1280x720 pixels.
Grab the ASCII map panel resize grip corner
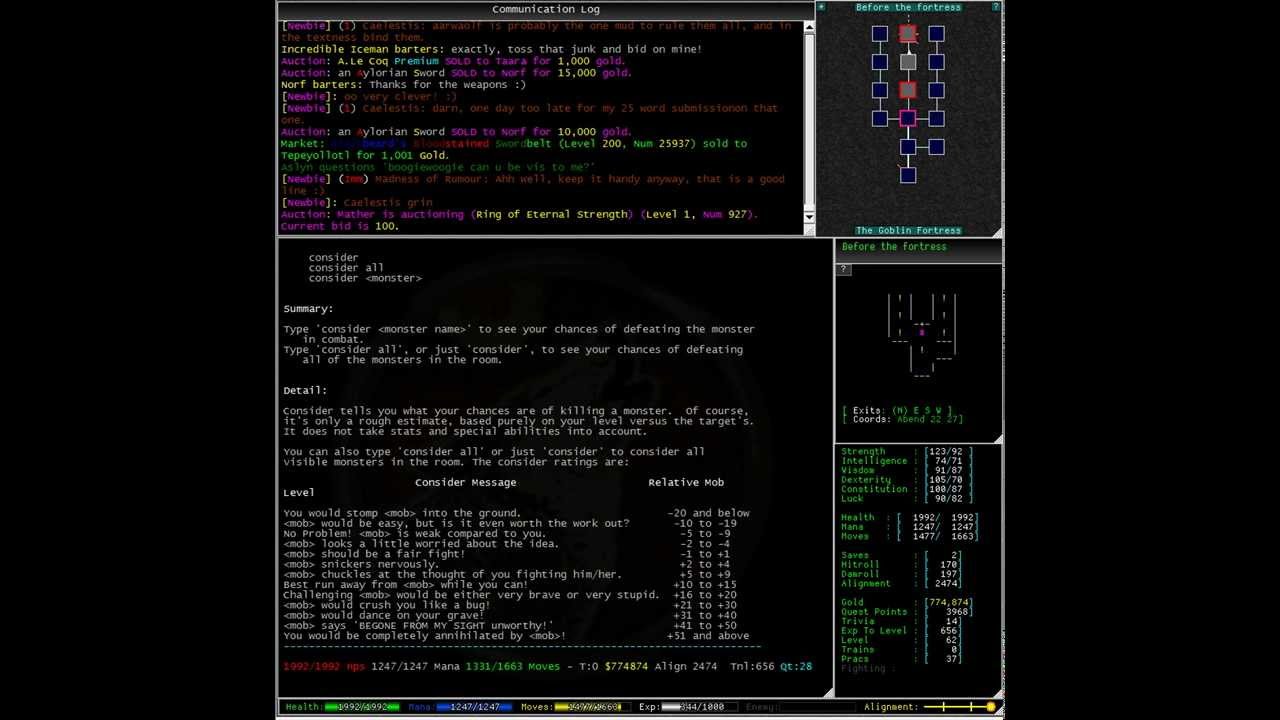[997, 437]
